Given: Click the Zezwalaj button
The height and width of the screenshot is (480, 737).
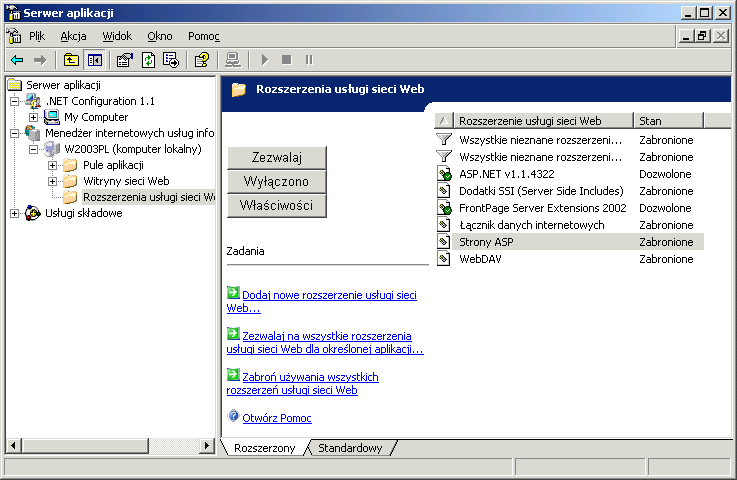Looking at the screenshot, I should click(276, 157).
